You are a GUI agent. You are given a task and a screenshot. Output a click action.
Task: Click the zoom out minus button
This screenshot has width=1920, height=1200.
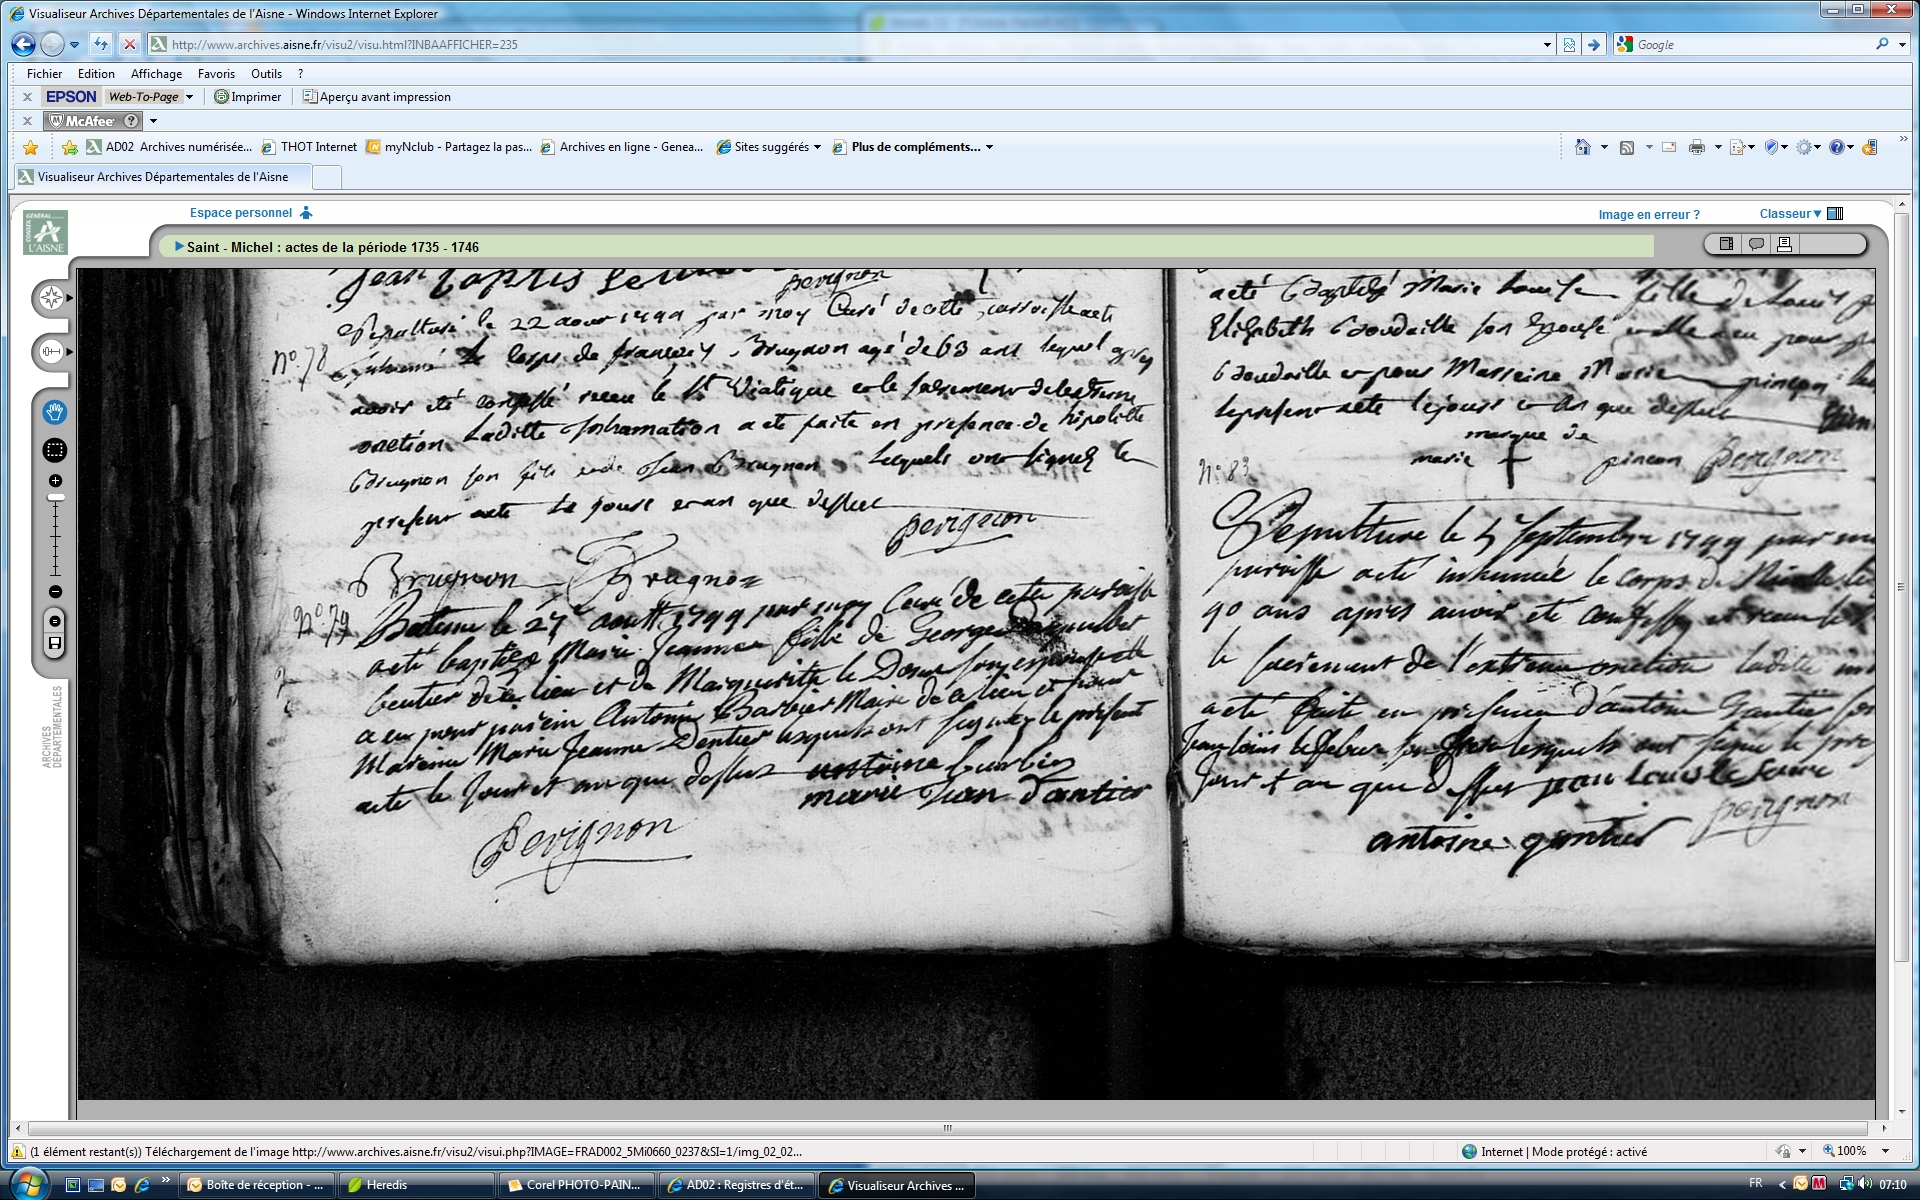coord(55,592)
